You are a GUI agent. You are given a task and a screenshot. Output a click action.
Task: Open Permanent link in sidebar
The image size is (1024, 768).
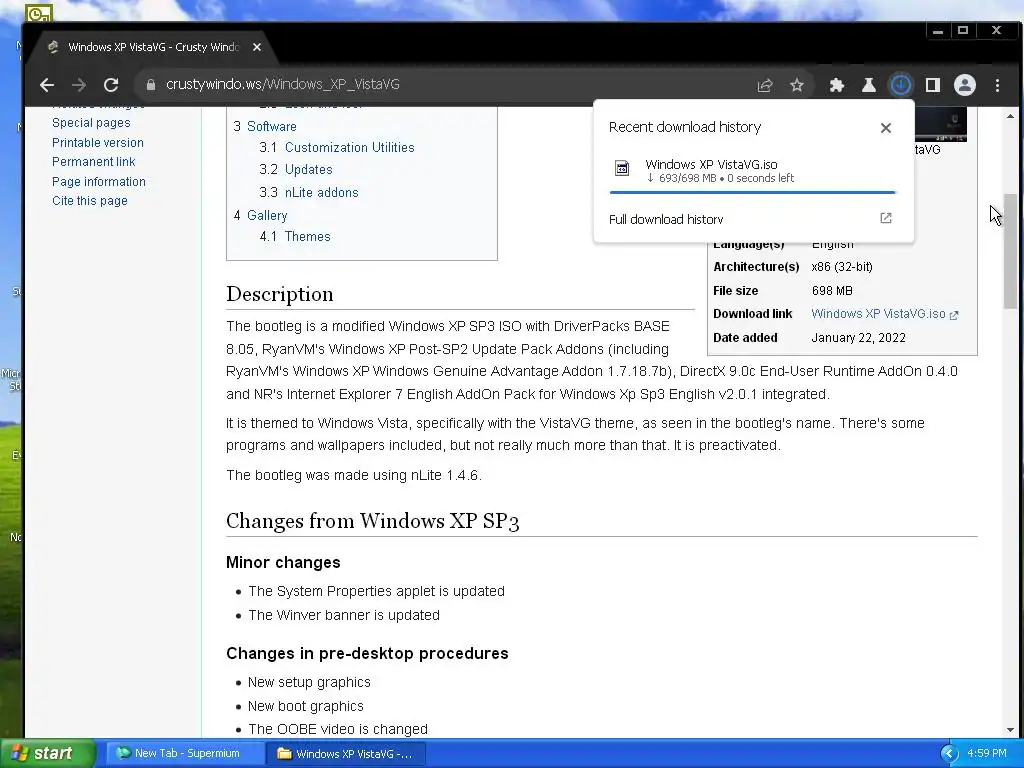tap(93, 161)
